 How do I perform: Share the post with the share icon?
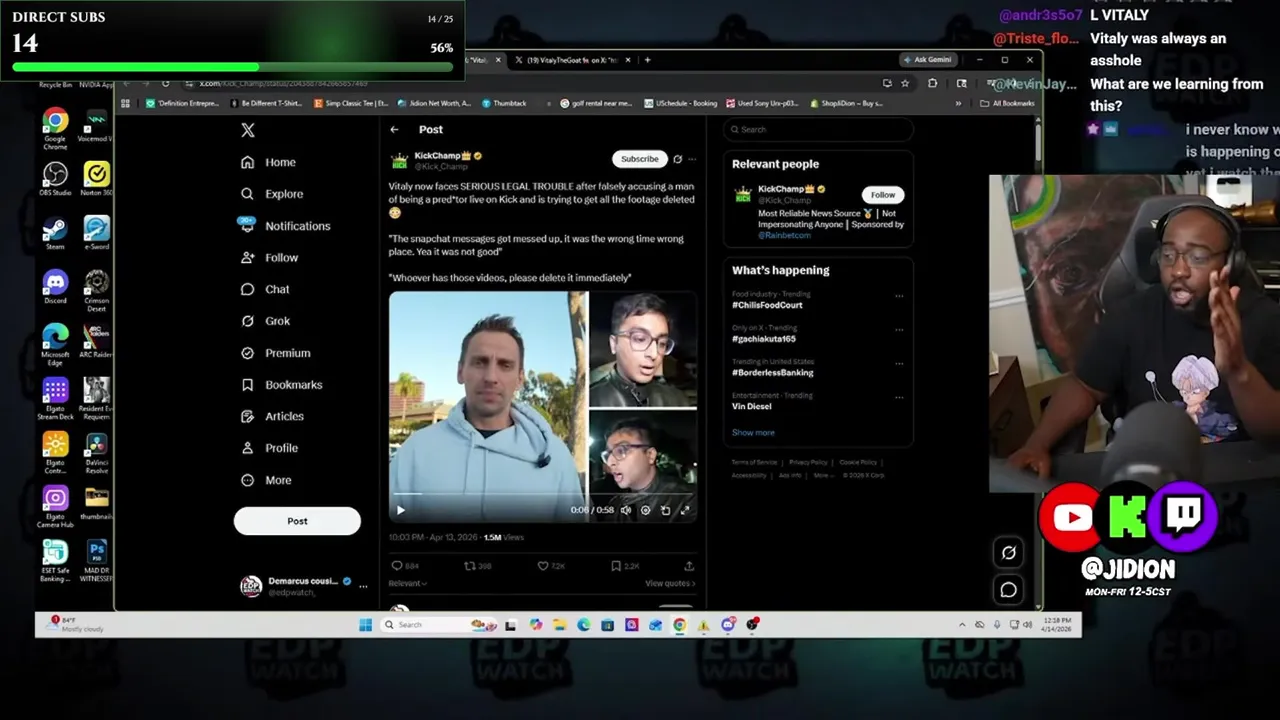(689, 566)
